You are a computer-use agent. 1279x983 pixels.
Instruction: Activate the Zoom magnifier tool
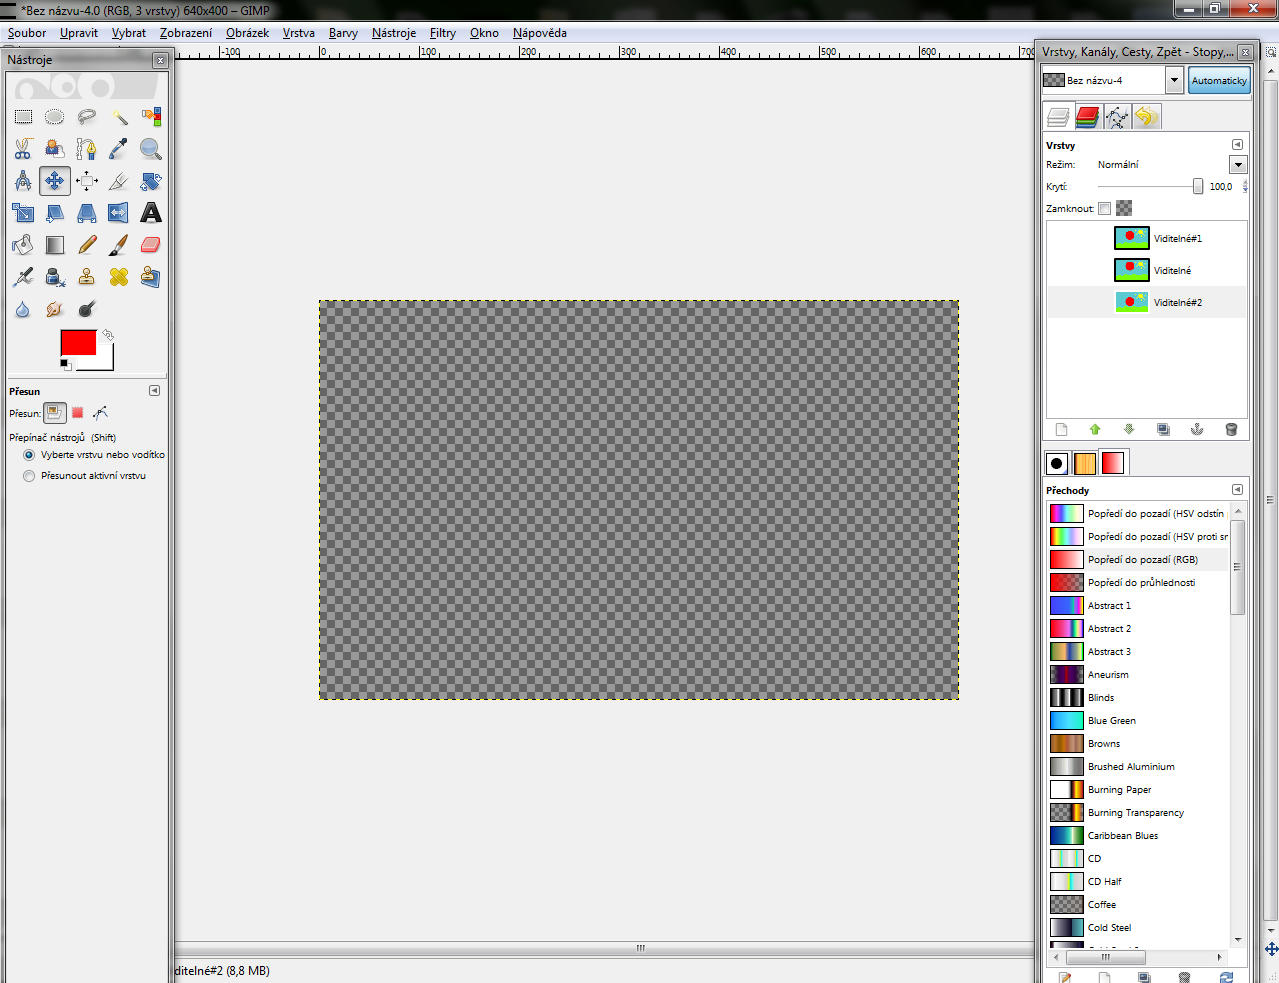[151, 149]
